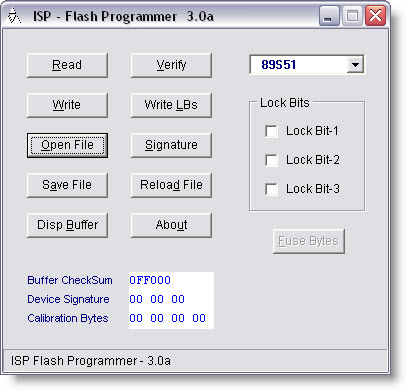This screenshot has height=391, width=407.
Task: Click the Buffer CheckSum label
Action: click(70, 280)
